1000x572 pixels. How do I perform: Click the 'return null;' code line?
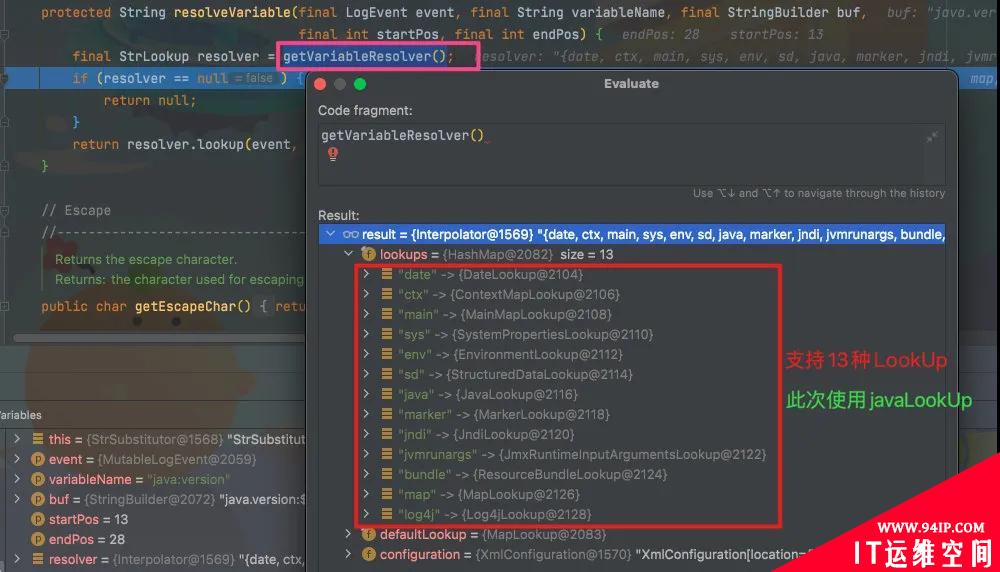pos(150,100)
